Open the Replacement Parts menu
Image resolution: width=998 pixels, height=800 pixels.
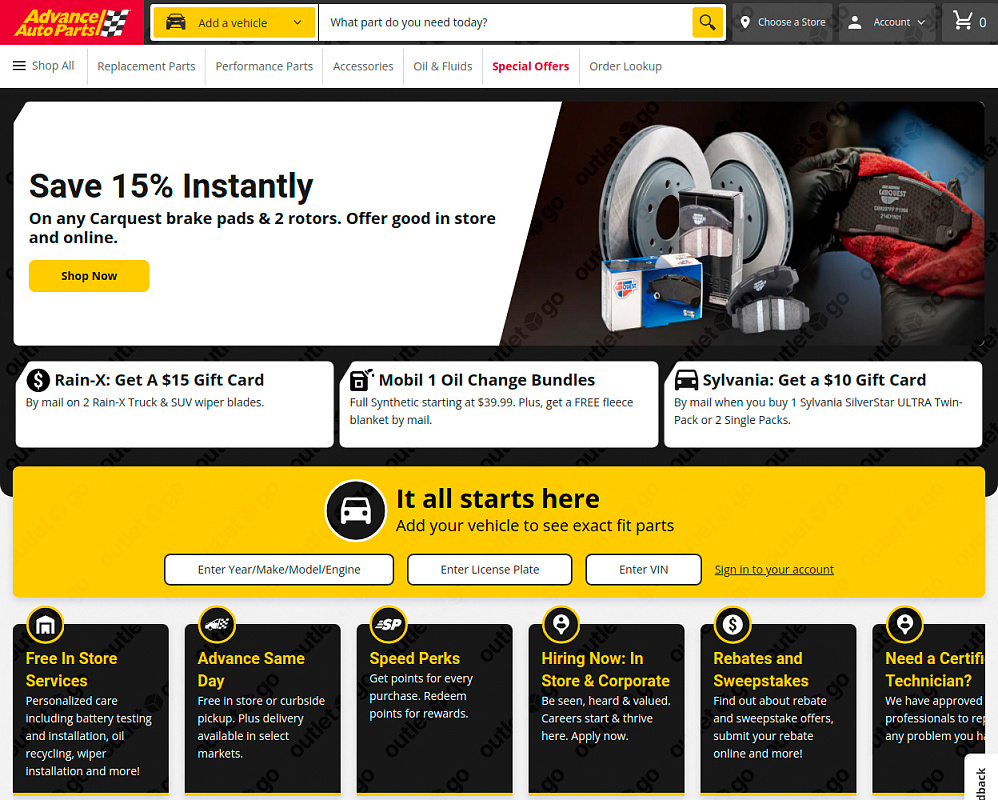[146, 66]
